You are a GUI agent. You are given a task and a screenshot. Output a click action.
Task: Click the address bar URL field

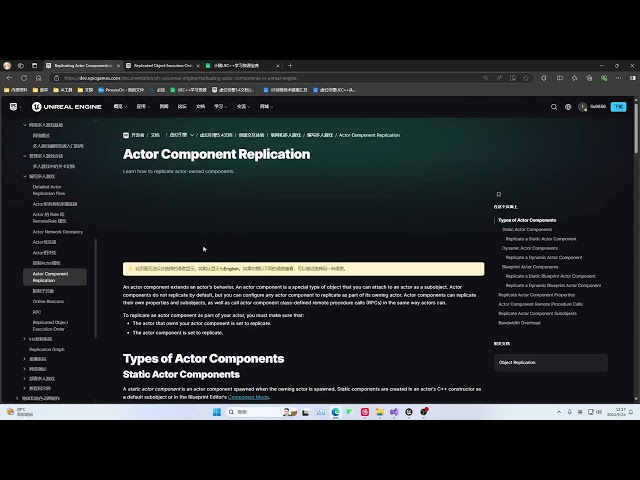coord(269,78)
